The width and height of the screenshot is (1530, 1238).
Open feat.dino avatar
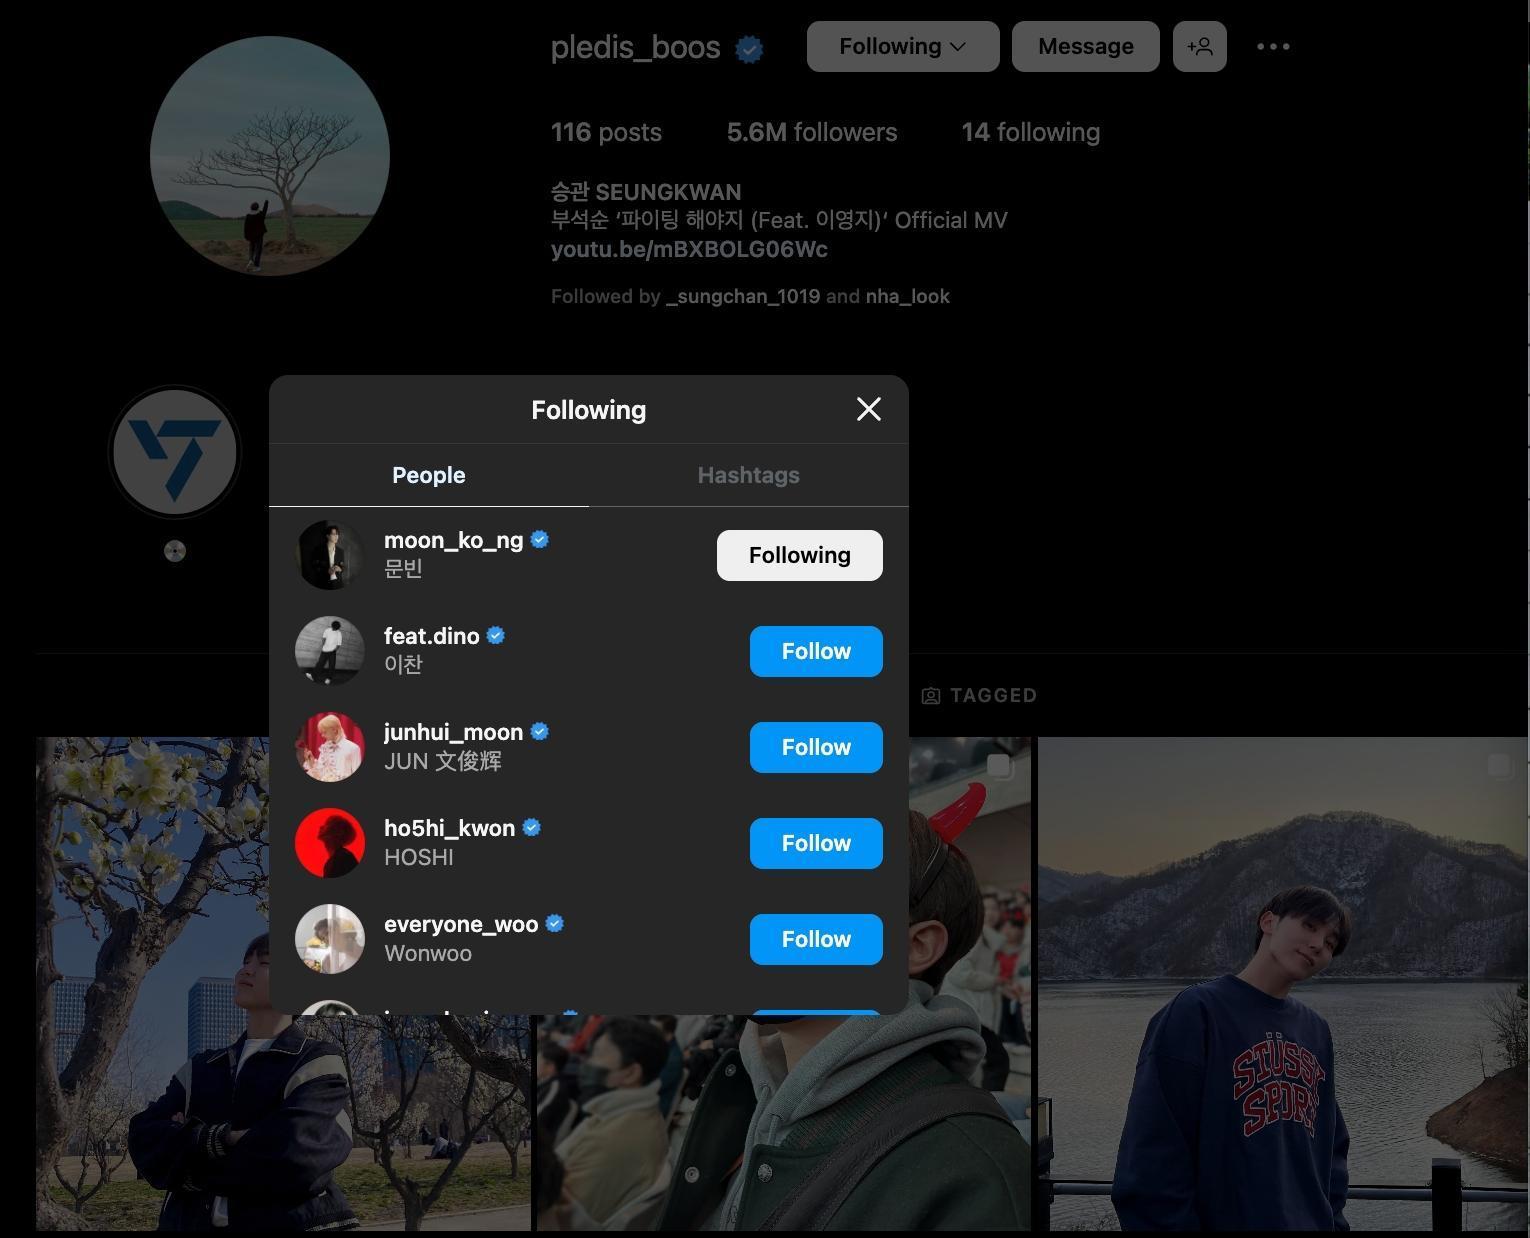(x=330, y=651)
